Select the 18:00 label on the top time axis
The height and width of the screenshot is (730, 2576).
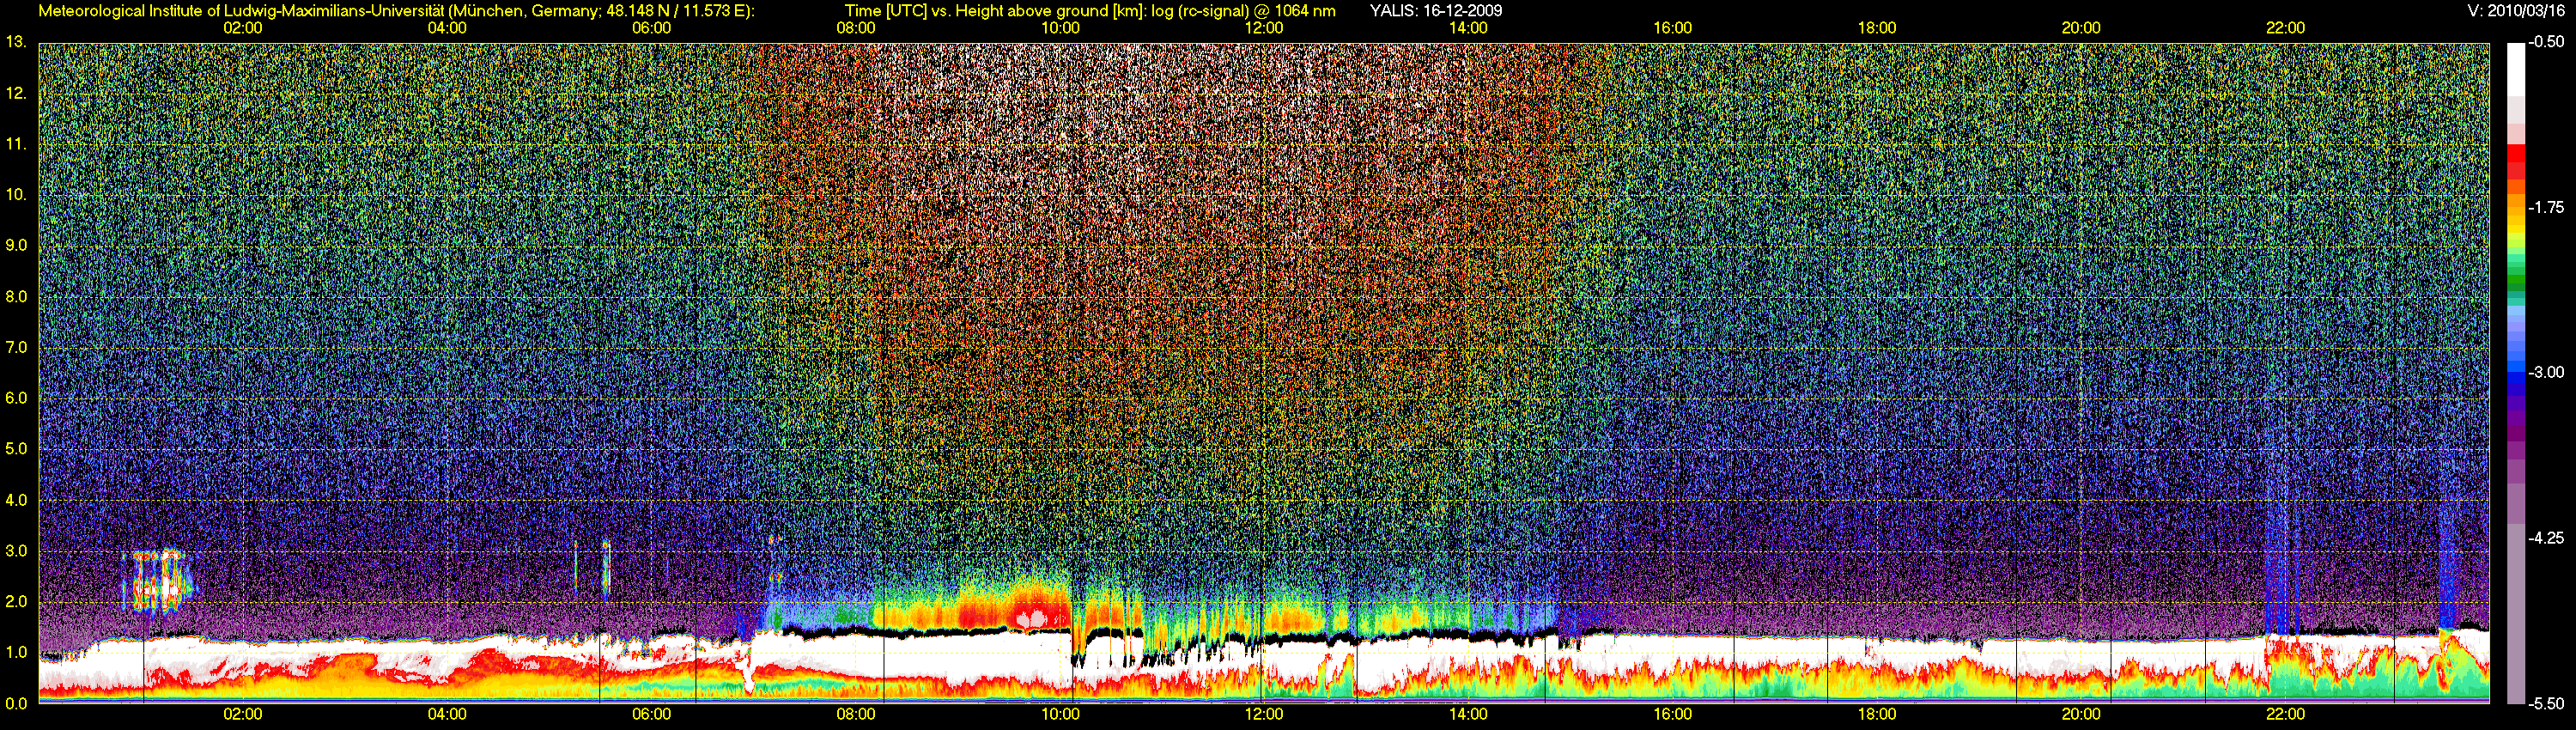click(1877, 28)
